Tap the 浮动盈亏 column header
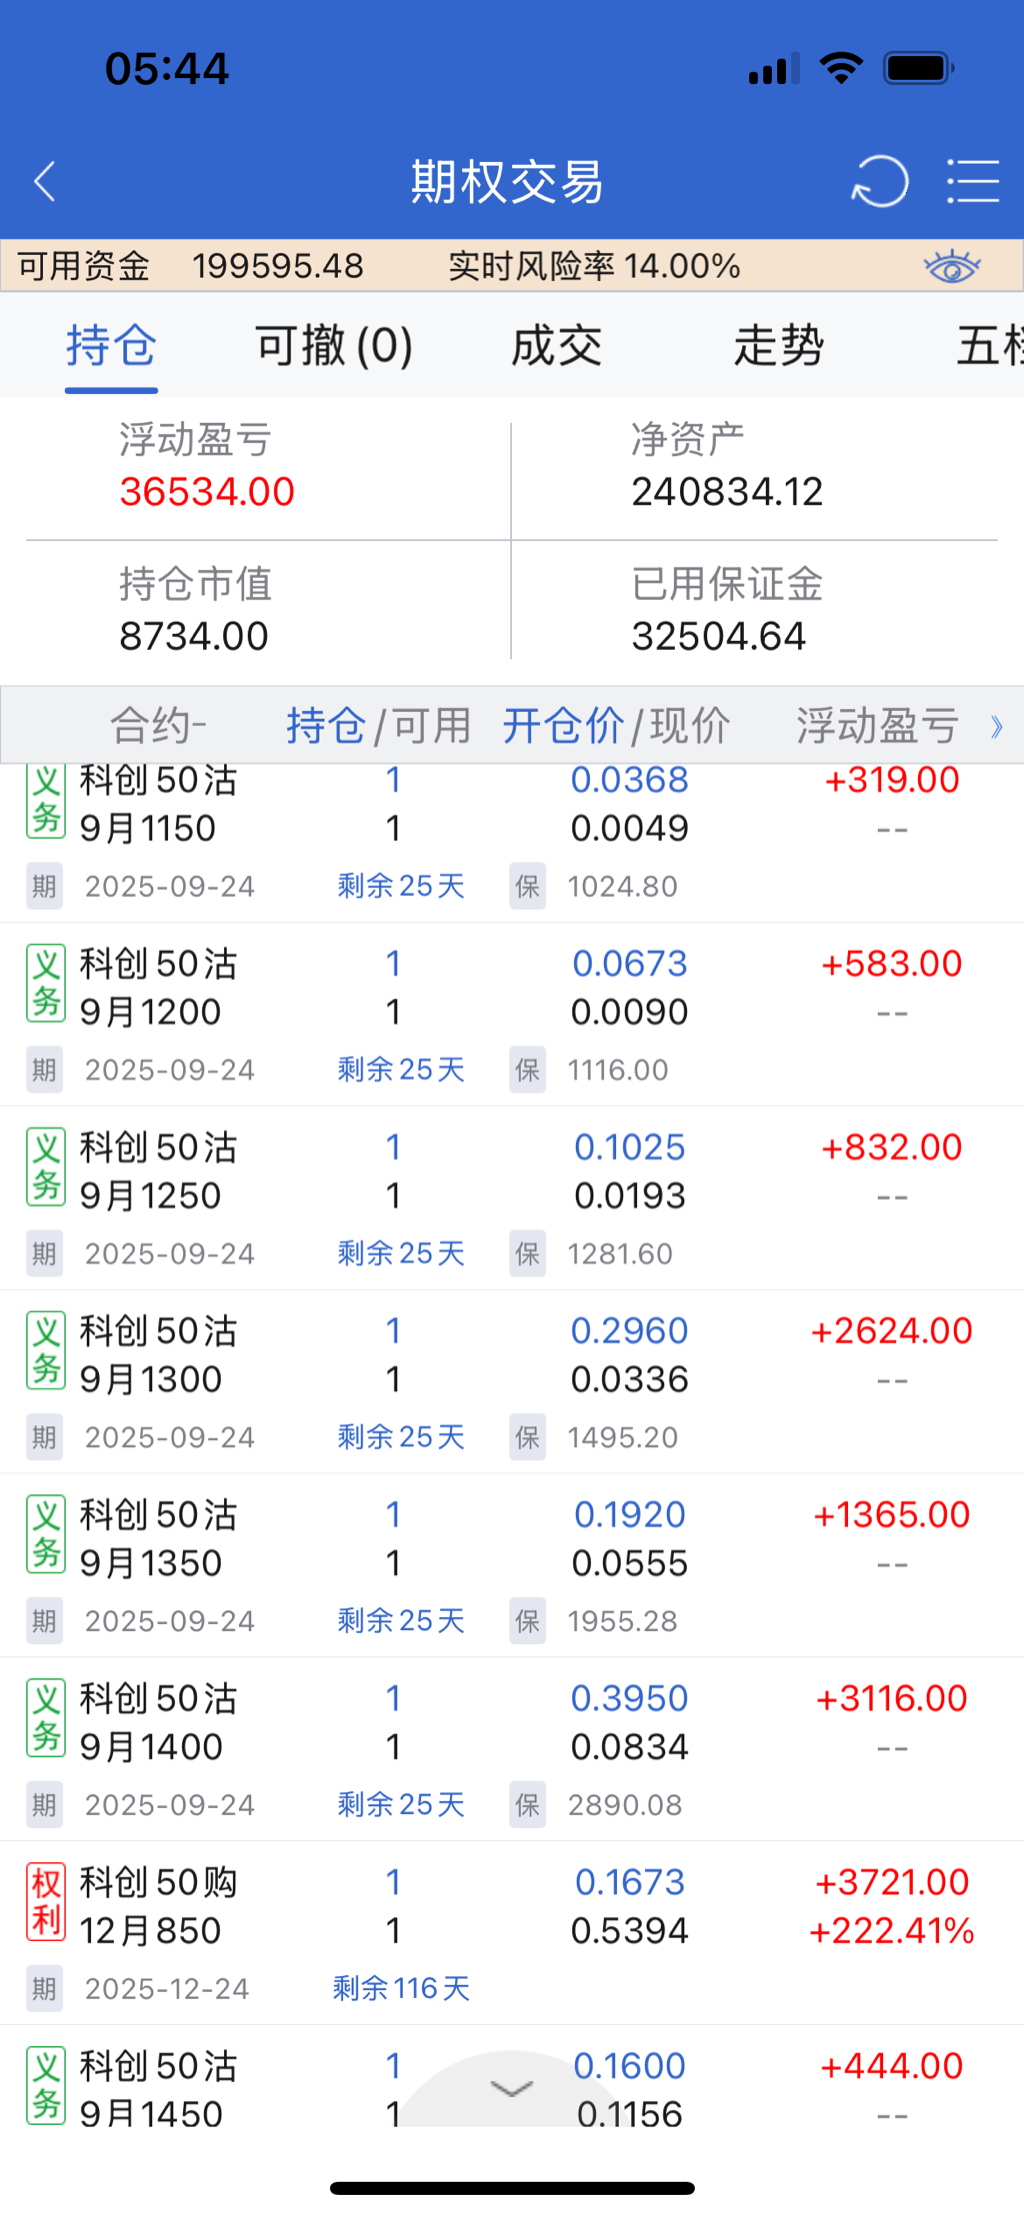The width and height of the screenshot is (1024, 2217). 877,726
